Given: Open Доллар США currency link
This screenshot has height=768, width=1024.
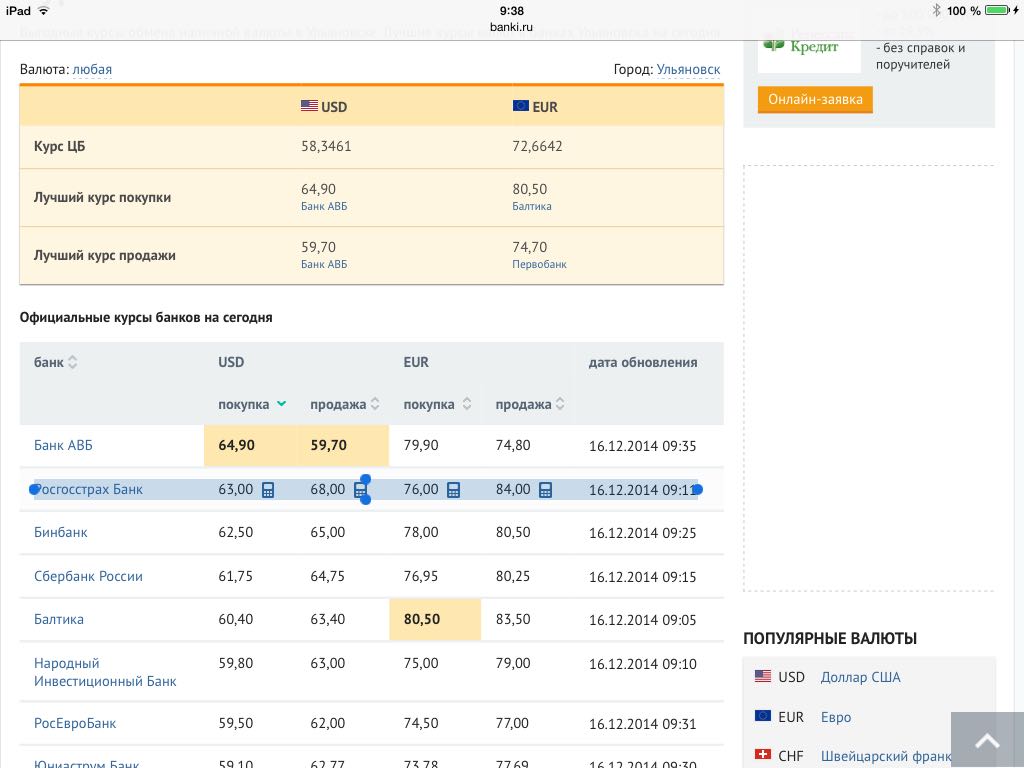Looking at the screenshot, I should pyautogui.click(x=860, y=677).
